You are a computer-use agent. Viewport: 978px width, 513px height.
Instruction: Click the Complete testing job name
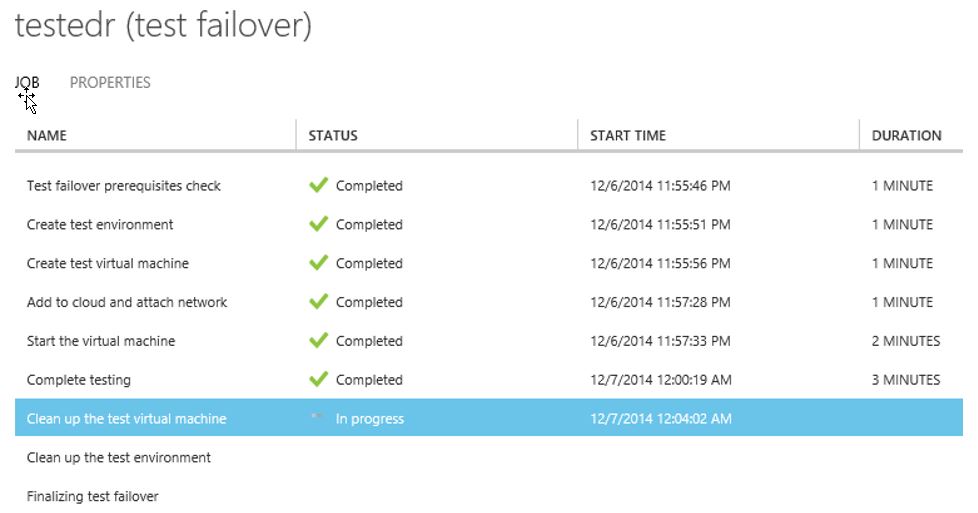click(79, 379)
